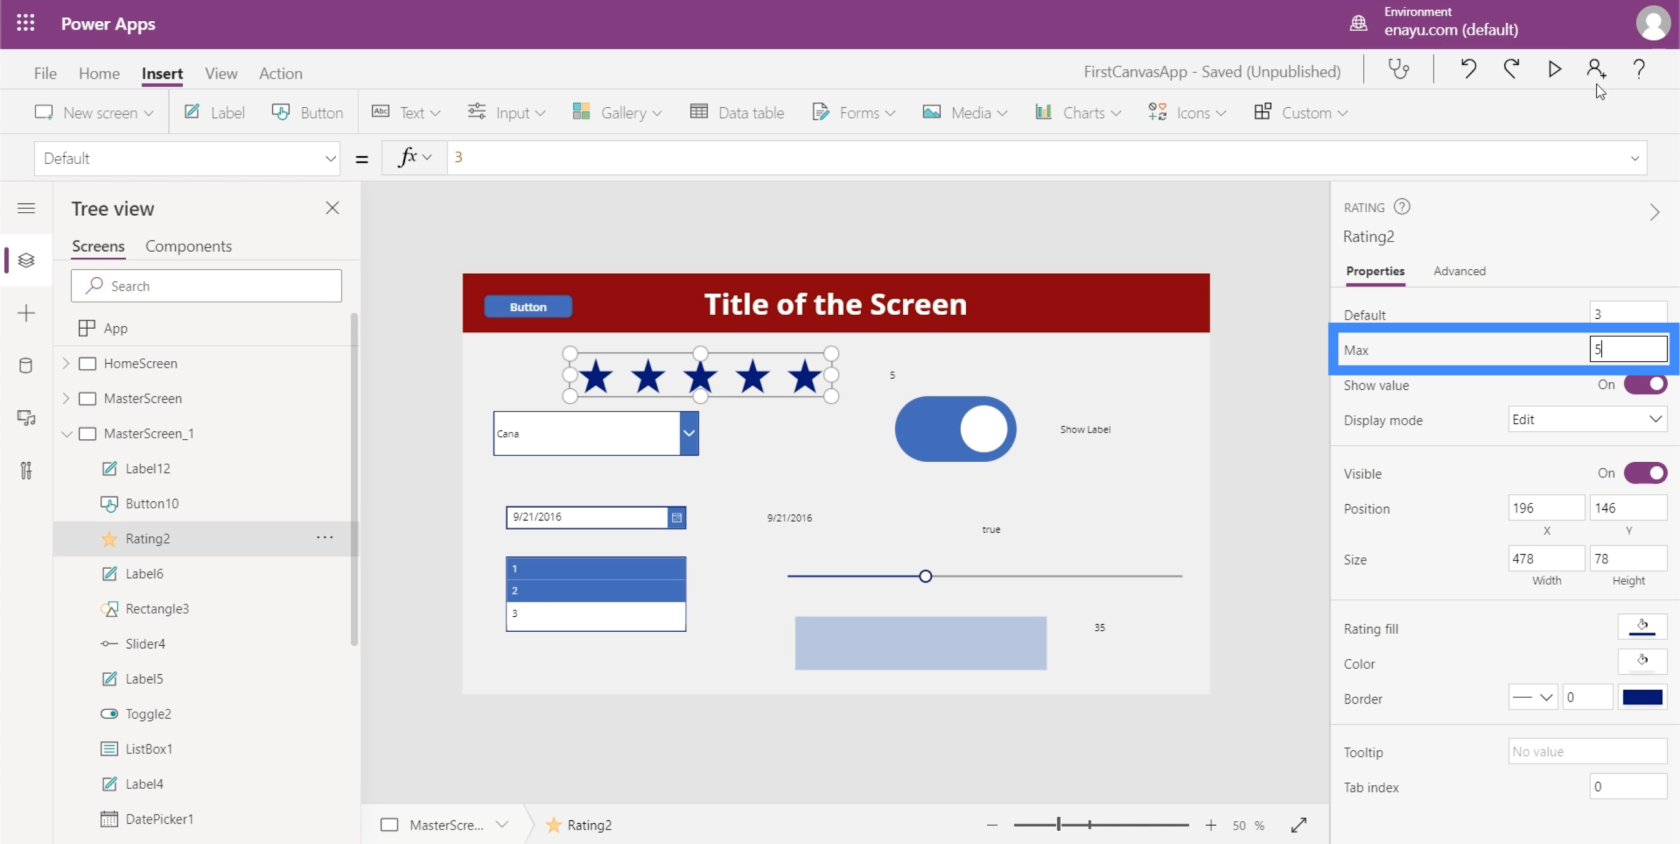Open the property selector dropdown showing Default
Viewport: 1680px width, 844px height.
pyautogui.click(x=188, y=158)
